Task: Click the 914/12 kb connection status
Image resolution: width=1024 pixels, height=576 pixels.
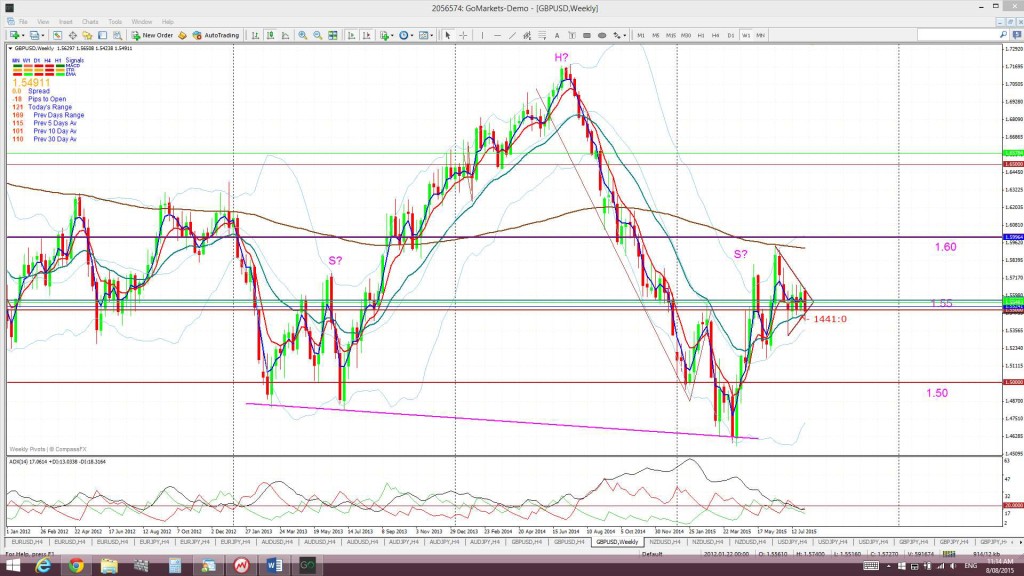Action: click(x=987, y=554)
